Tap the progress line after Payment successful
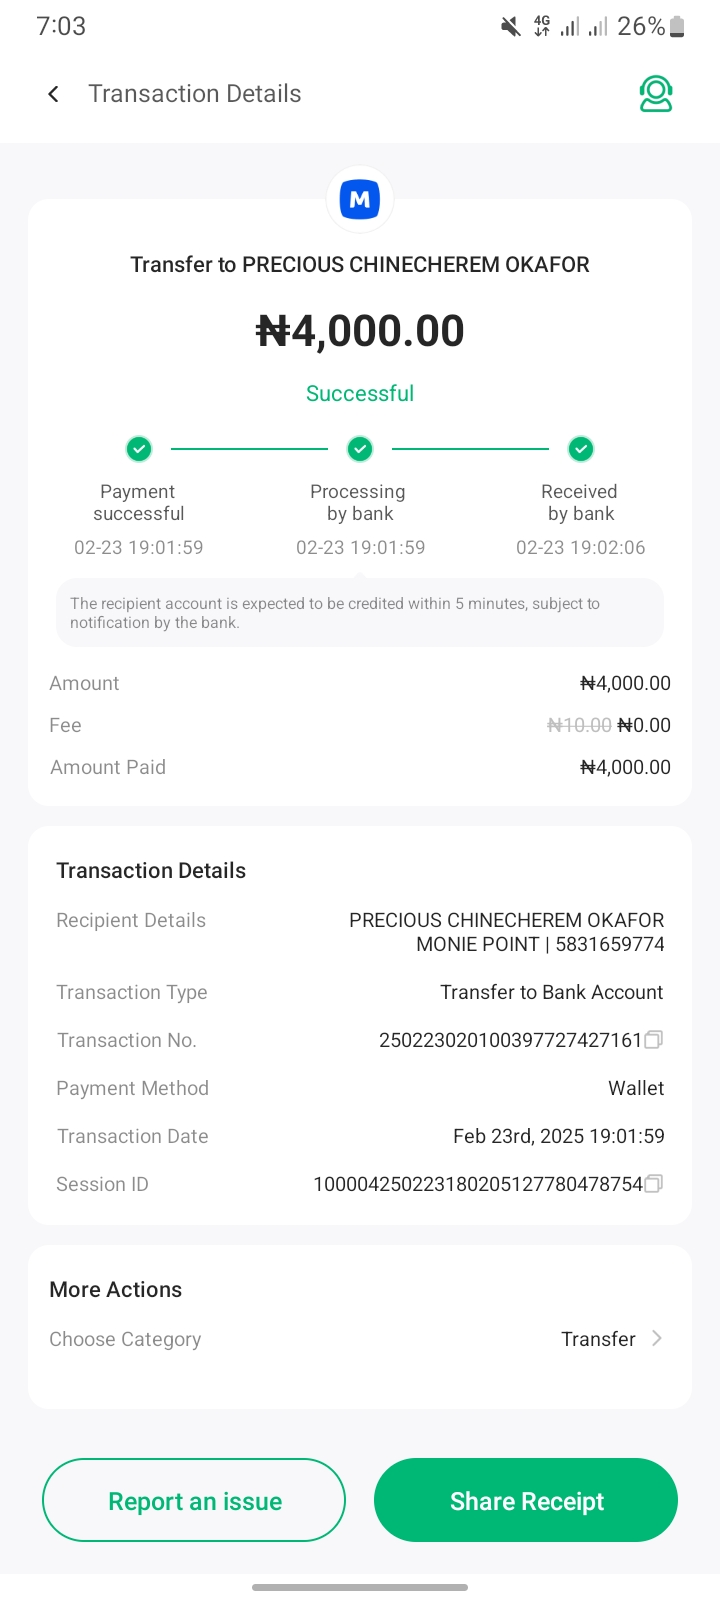Screen dimensions: 720x1600 [x=249, y=449]
